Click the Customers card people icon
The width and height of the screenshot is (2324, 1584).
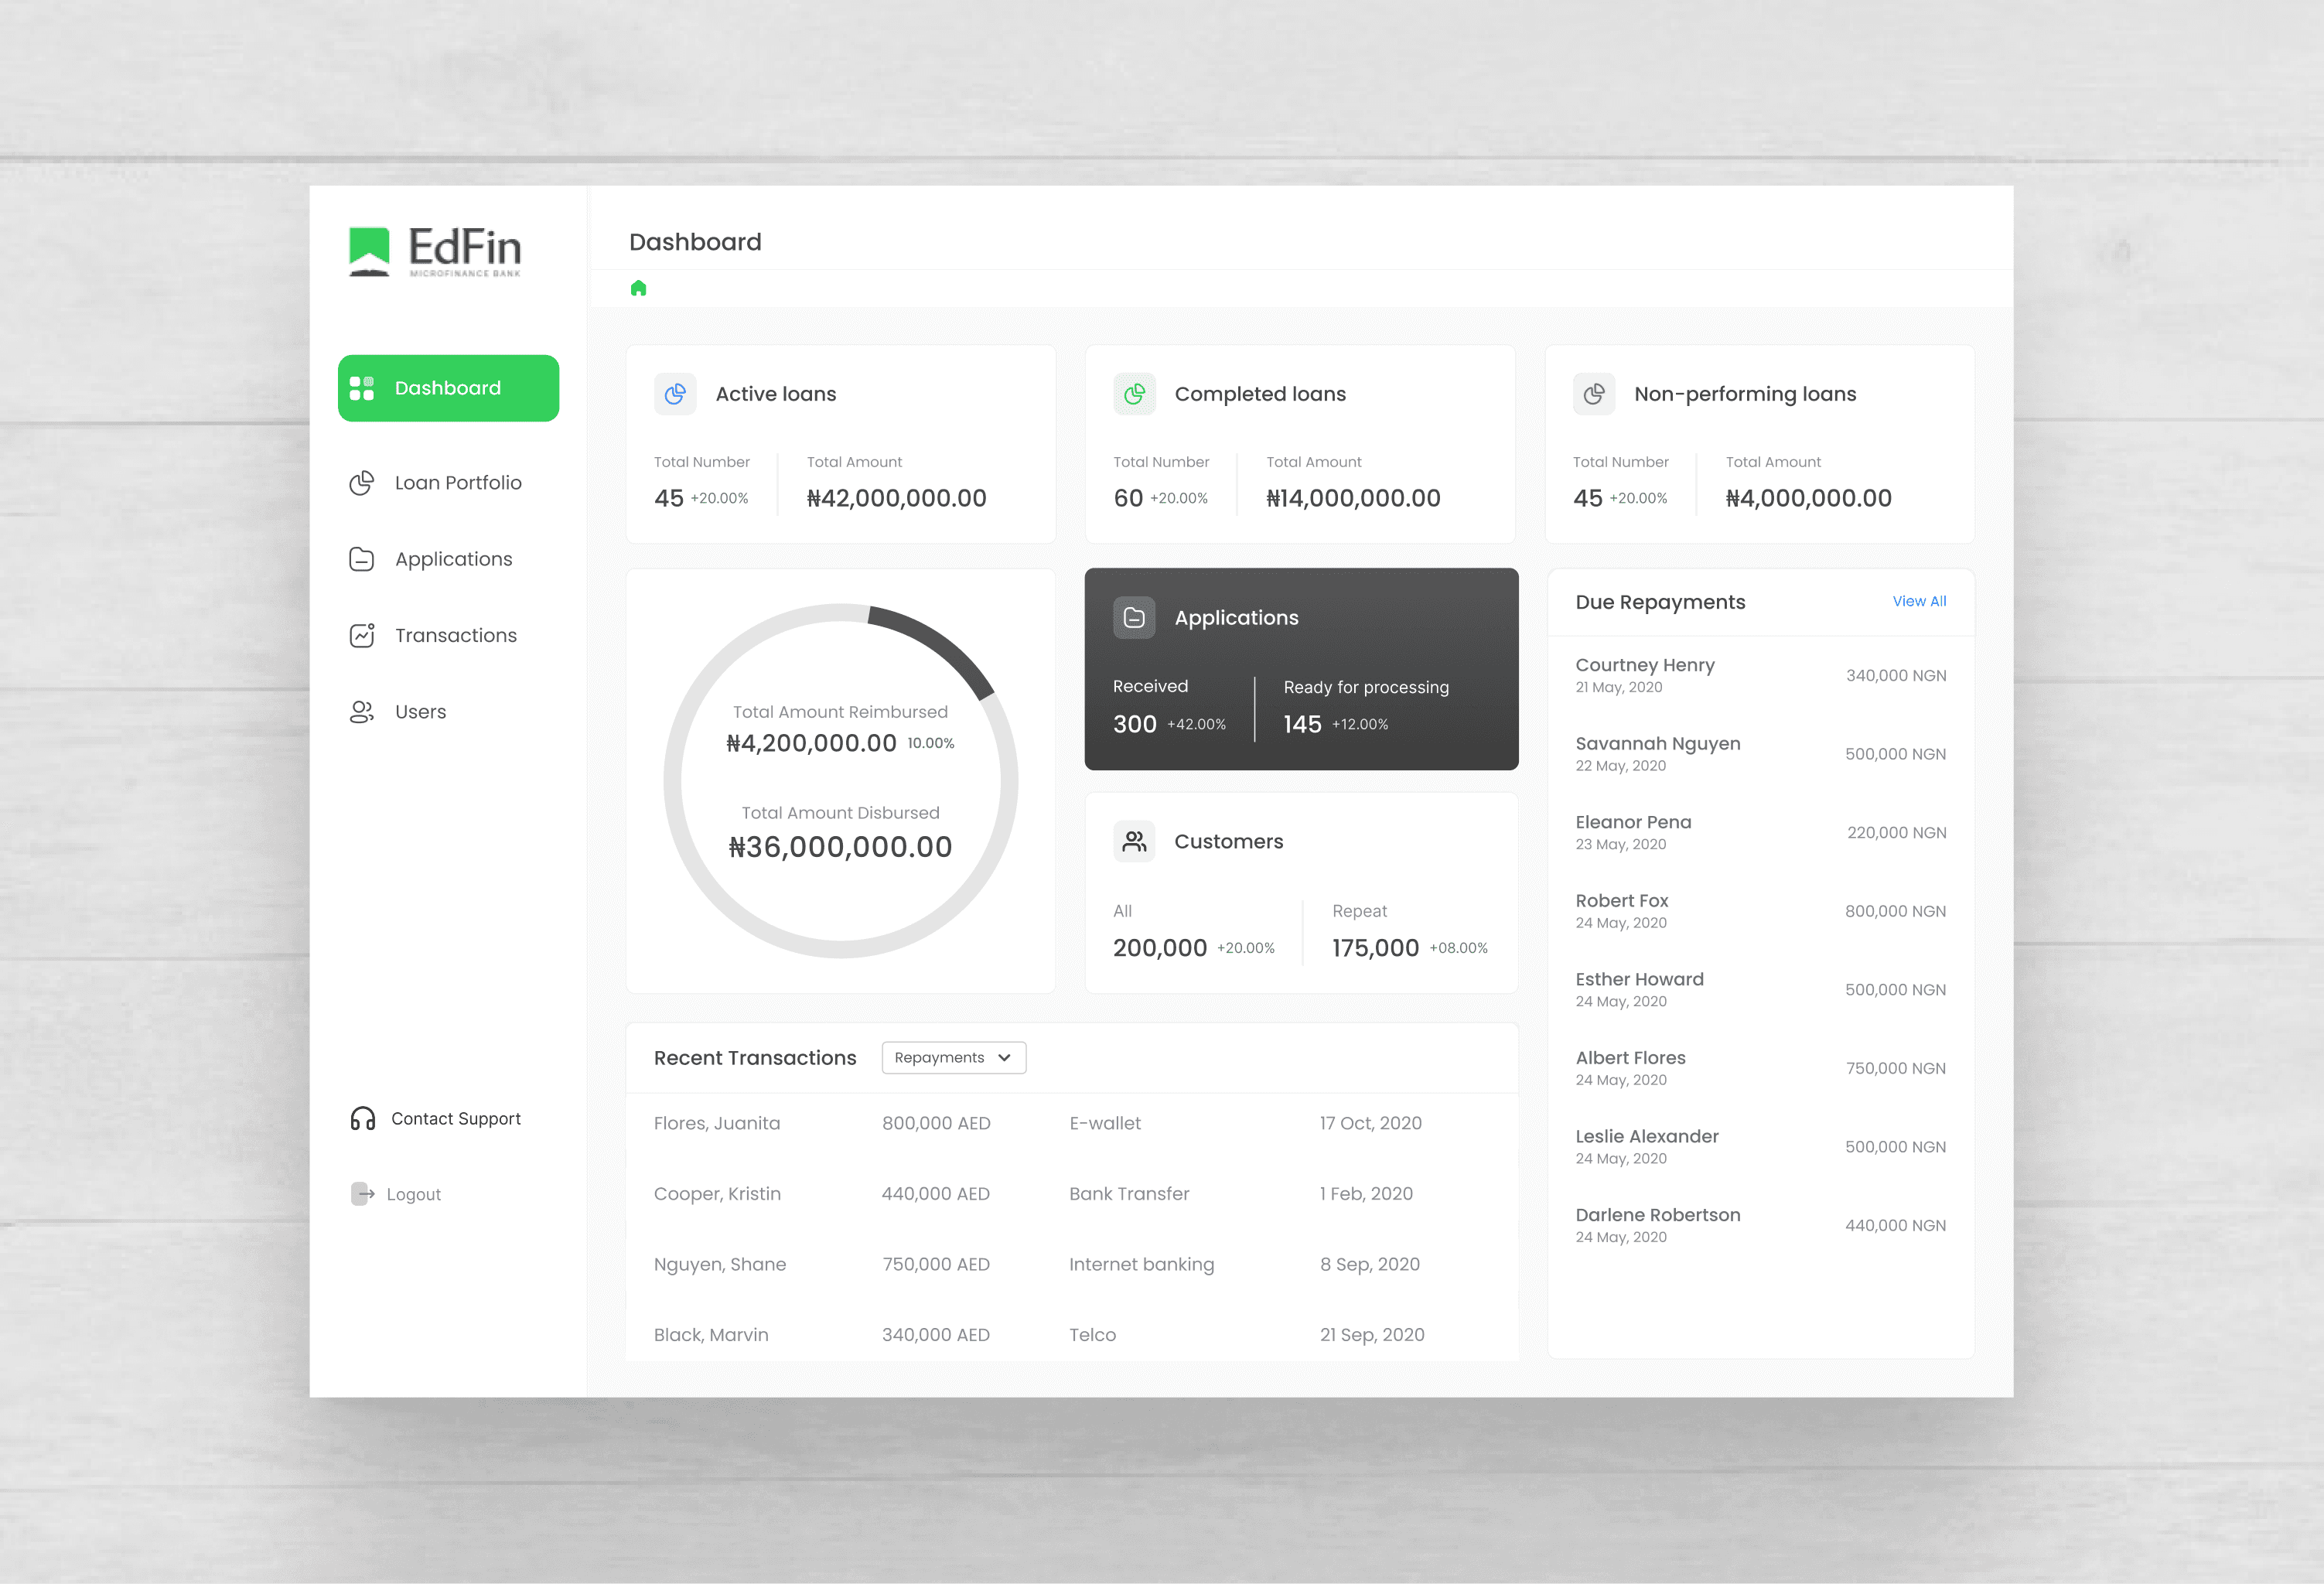[1134, 842]
